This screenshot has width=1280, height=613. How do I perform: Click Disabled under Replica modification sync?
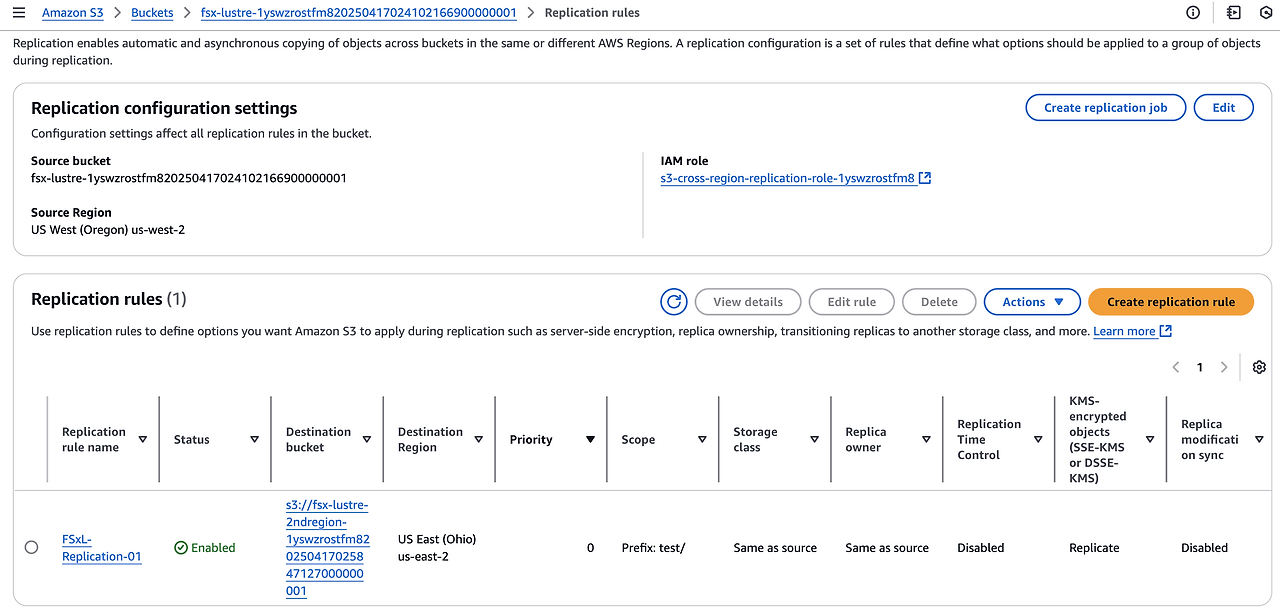coord(1204,548)
